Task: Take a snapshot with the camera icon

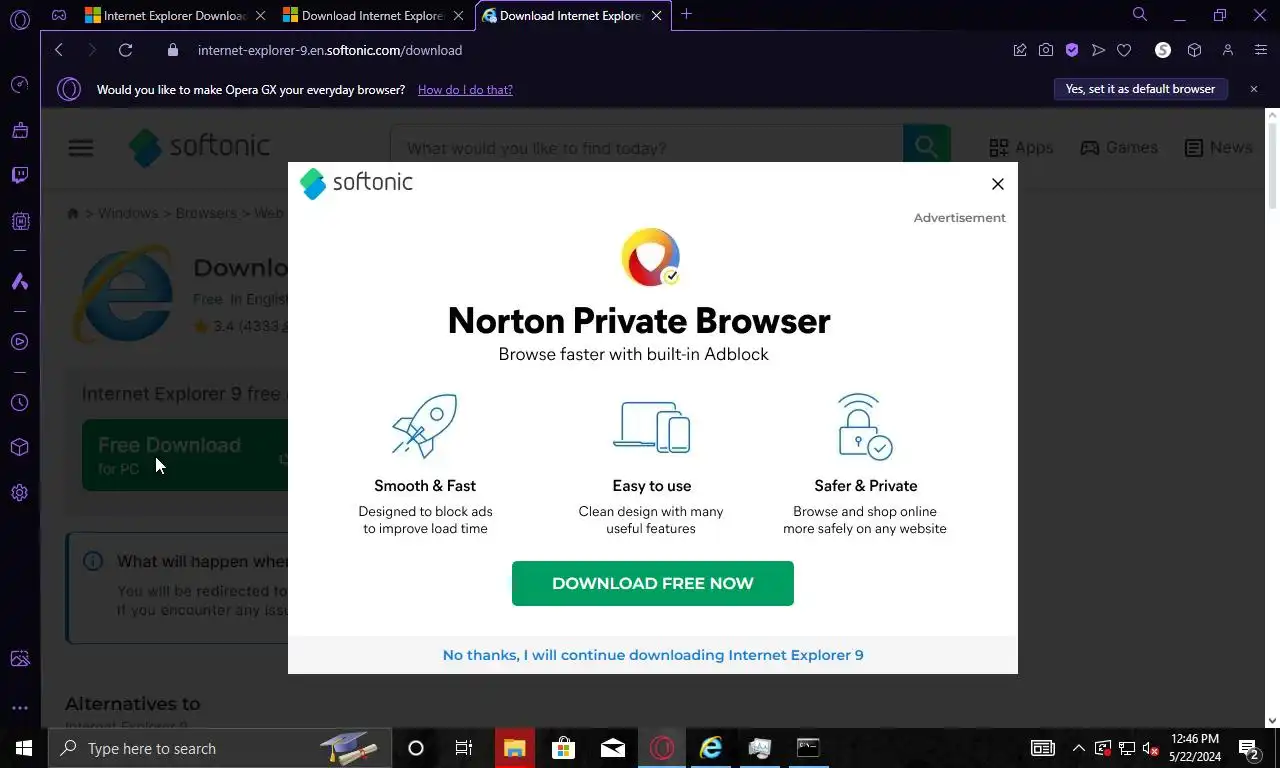Action: tap(1045, 50)
